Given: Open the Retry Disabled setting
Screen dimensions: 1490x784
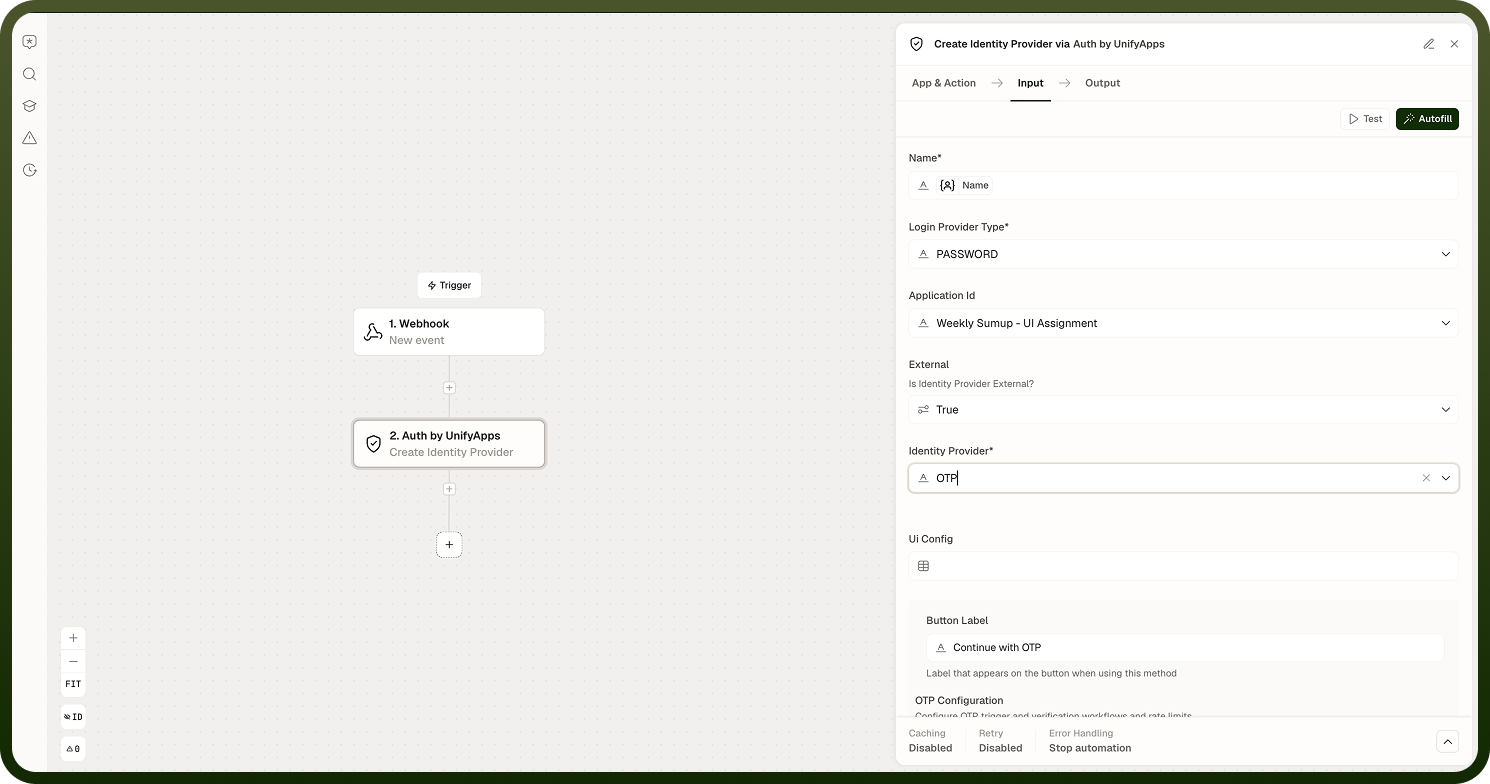Looking at the screenshot, I should coord(1000,741).
